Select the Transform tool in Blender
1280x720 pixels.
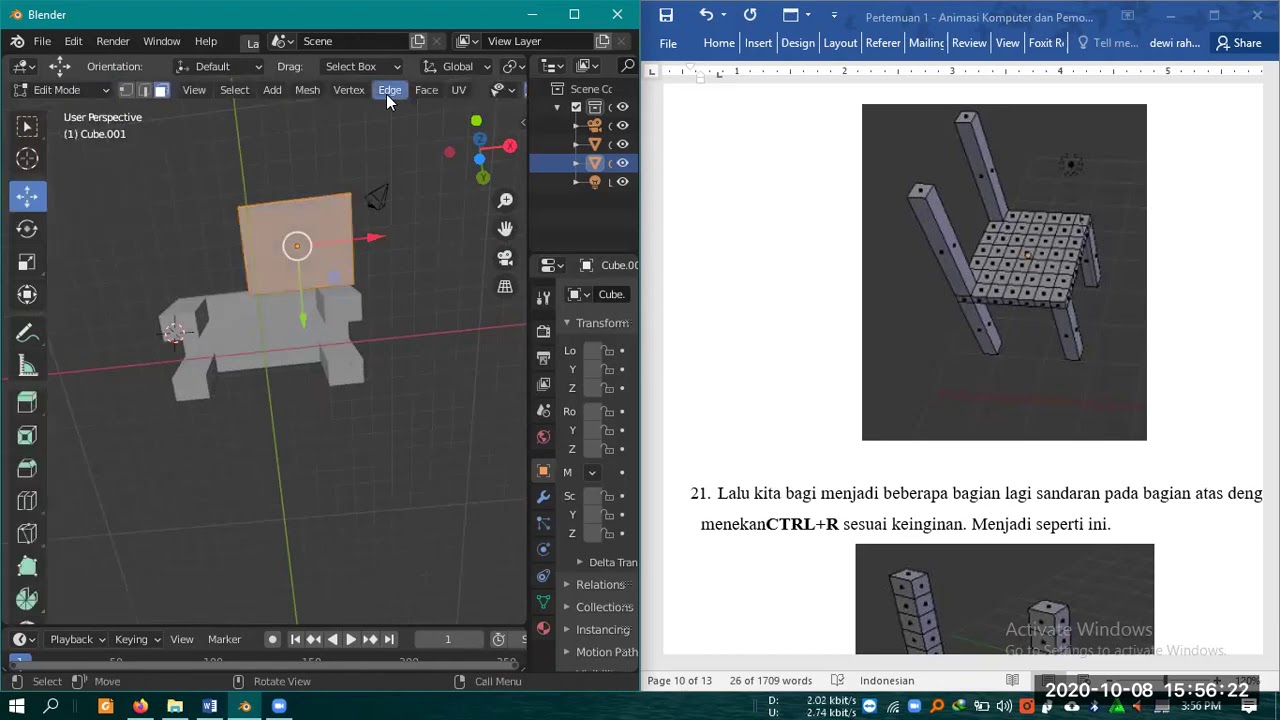click(27, 295)
